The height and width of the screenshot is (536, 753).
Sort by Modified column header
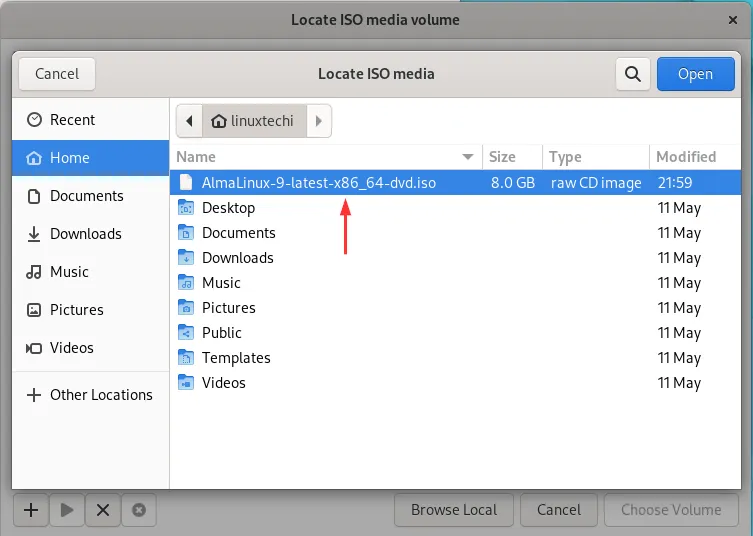coord(695,157)
